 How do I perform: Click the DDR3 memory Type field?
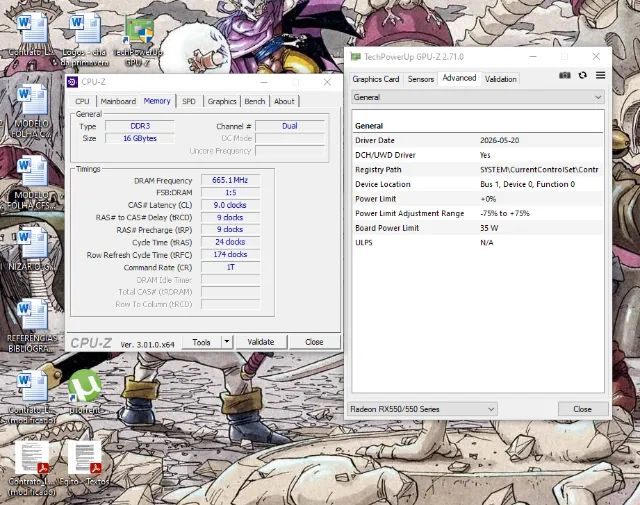[140, 126]
